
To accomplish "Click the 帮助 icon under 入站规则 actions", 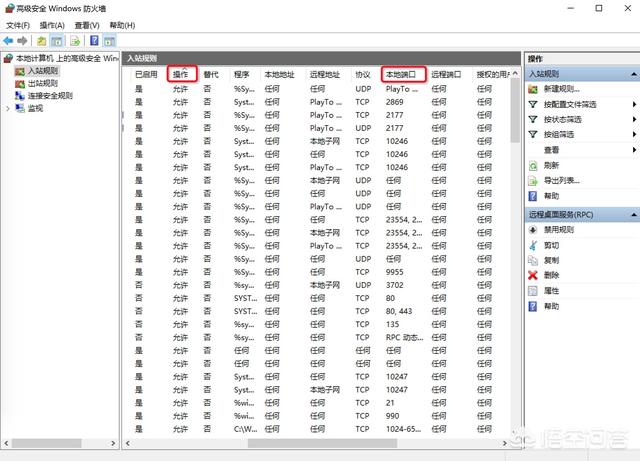I will 533,196.
